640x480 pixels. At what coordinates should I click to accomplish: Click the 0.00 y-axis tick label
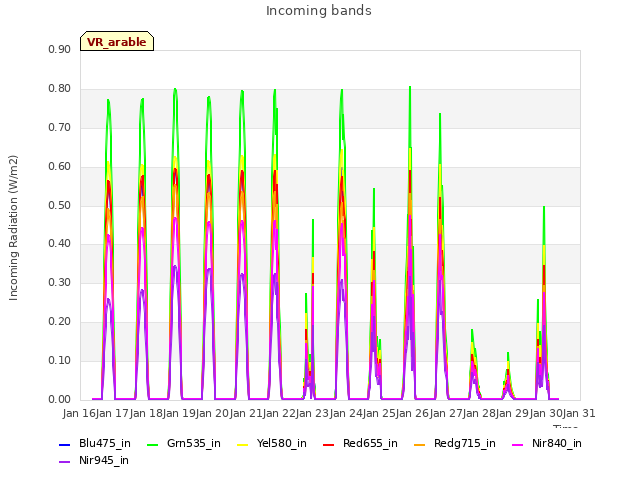tap(60, 400)
